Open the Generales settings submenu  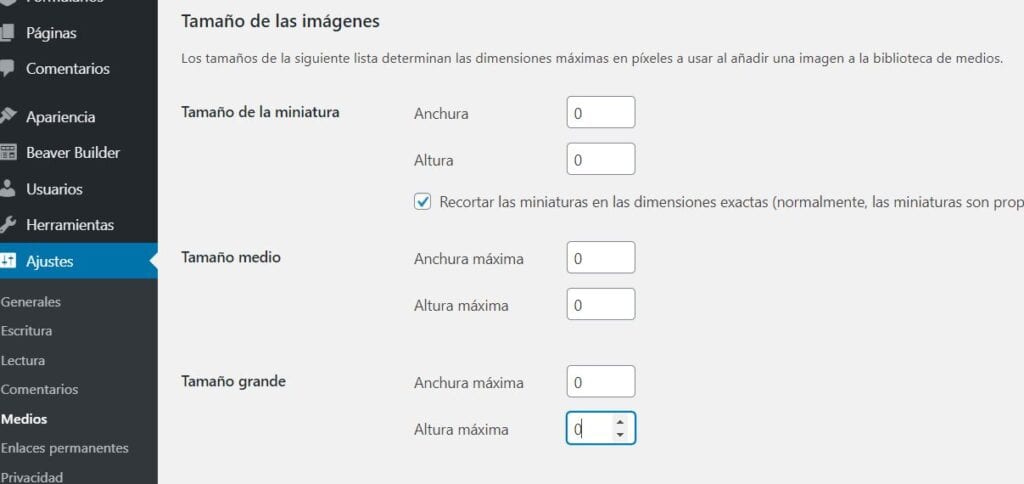31,302
